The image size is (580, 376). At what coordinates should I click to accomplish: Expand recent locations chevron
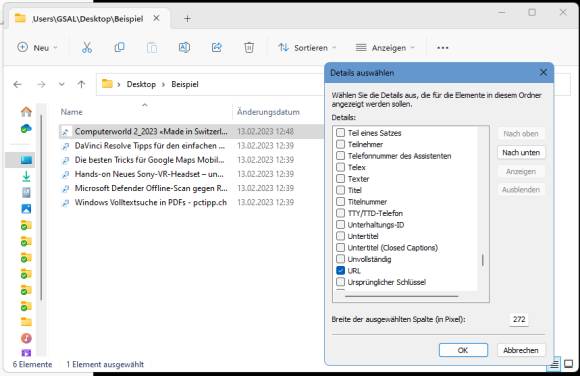click(61, 84)
